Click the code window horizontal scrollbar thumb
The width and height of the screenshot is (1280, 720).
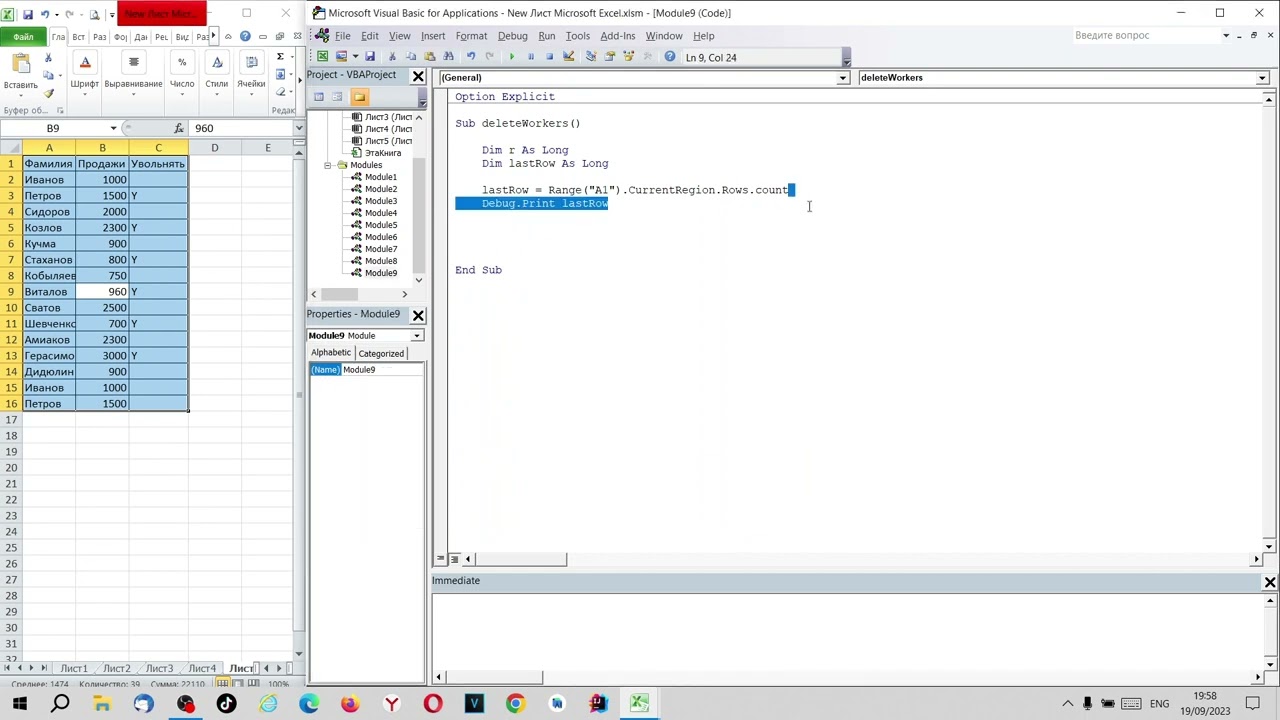pos(520,559)
